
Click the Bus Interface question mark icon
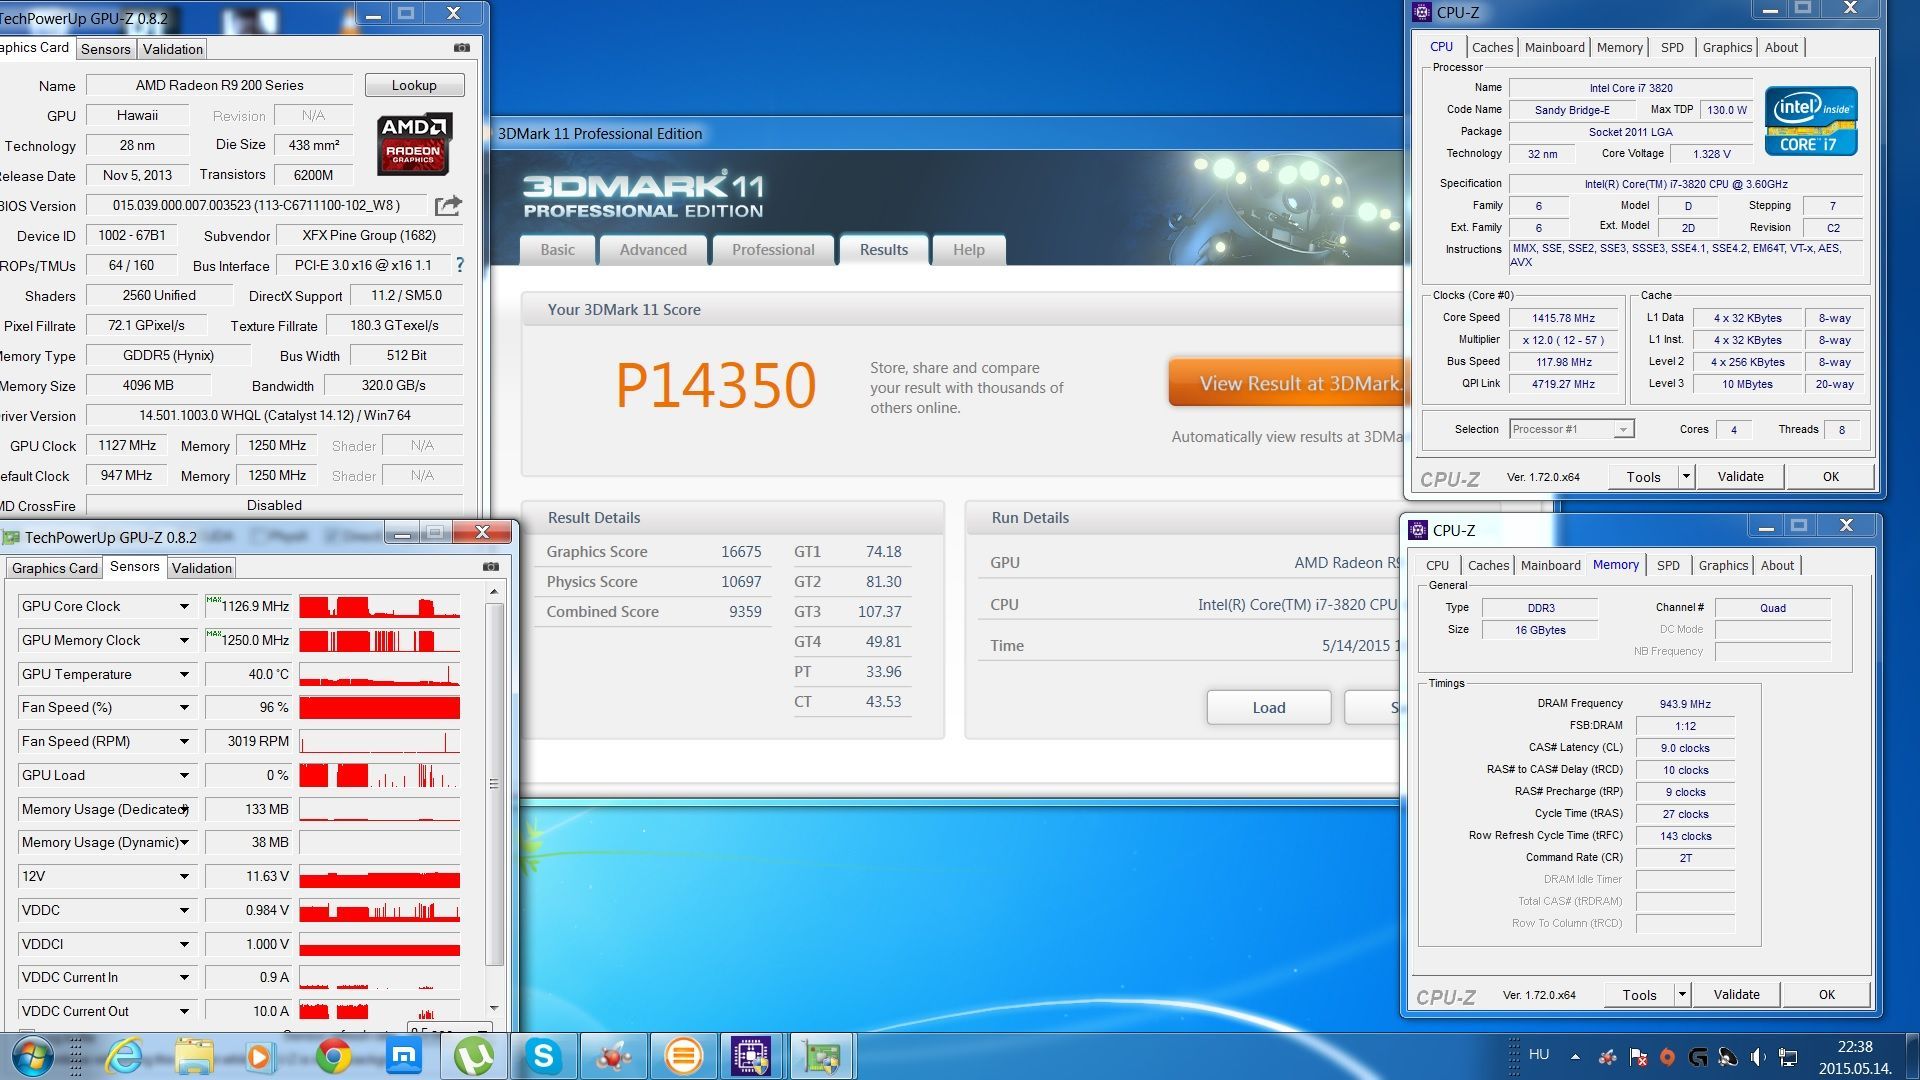460,265
